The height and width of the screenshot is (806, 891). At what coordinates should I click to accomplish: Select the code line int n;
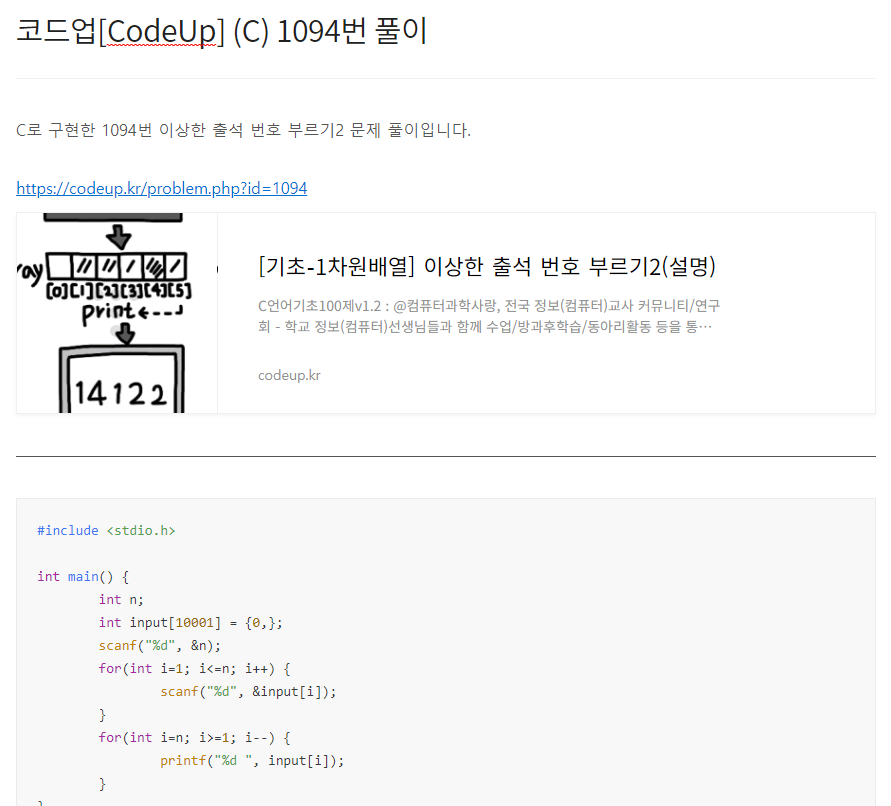pyautogui.click(x=121, y=600)
